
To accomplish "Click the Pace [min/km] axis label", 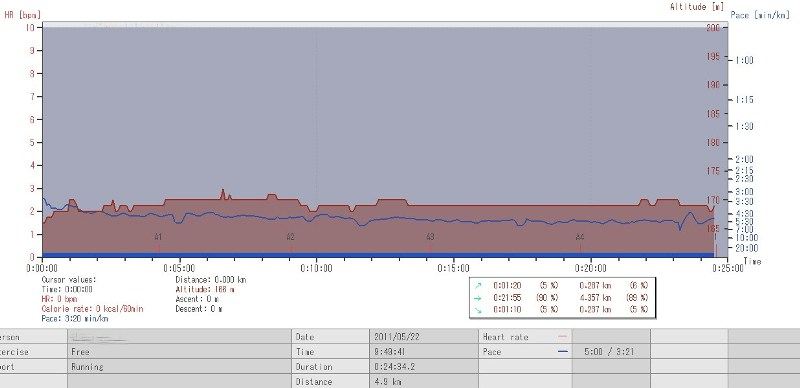I will (x=760, y=15).
